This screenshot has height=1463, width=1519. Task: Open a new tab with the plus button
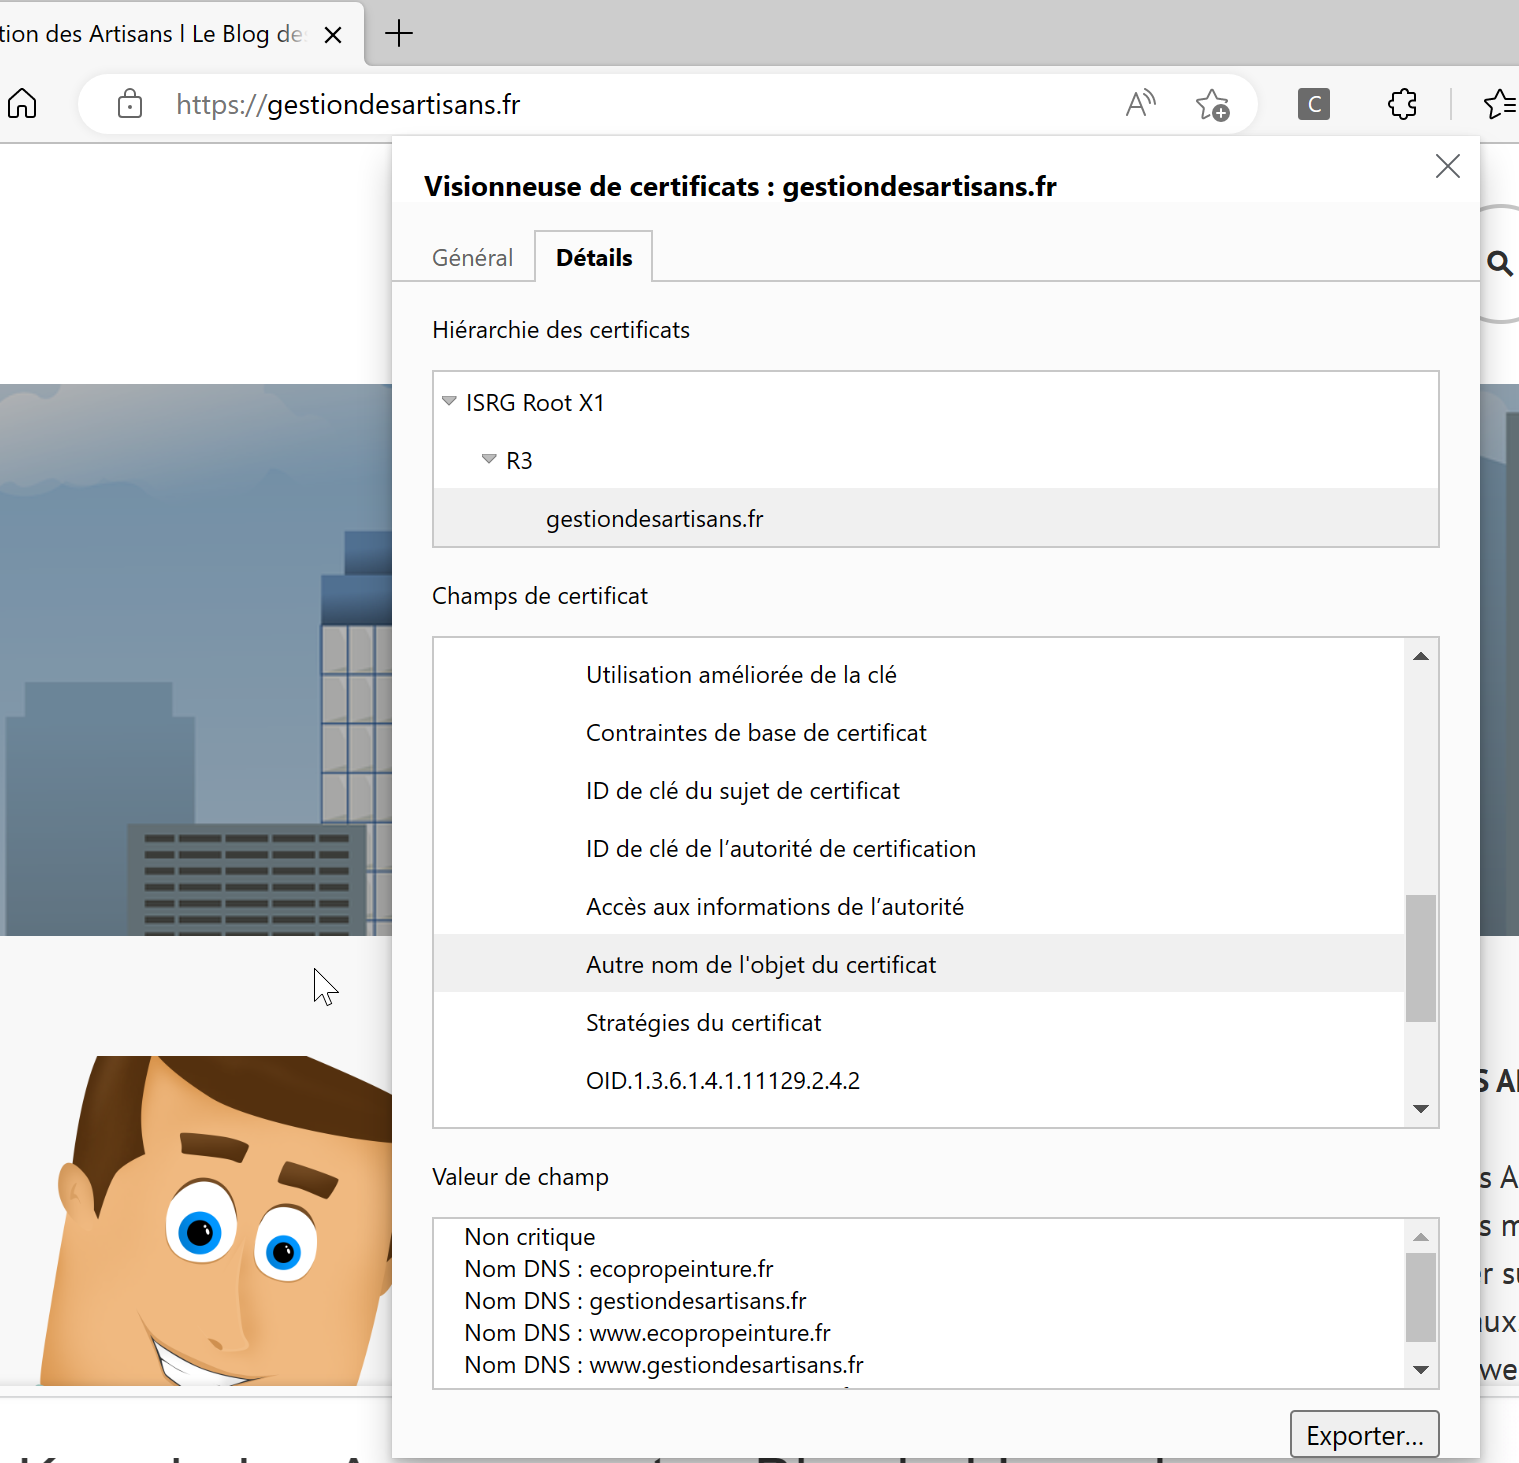399,34
